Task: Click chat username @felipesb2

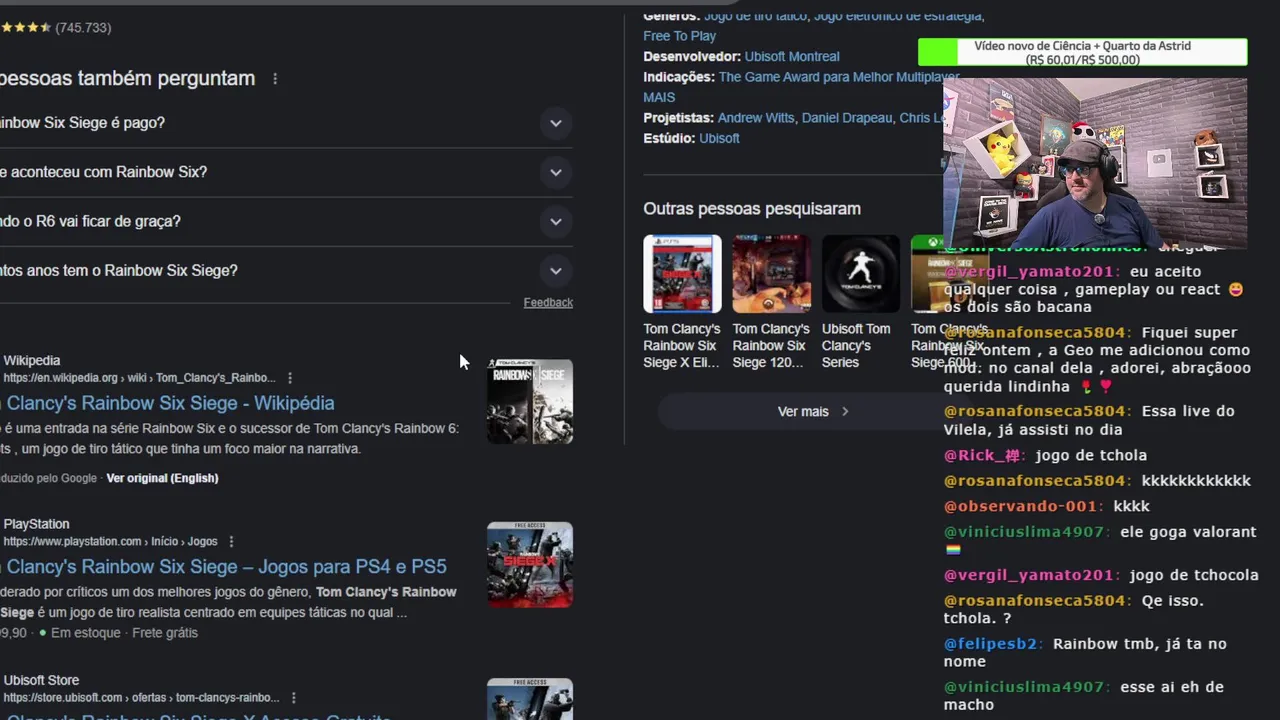Action: tap(990, 644)
